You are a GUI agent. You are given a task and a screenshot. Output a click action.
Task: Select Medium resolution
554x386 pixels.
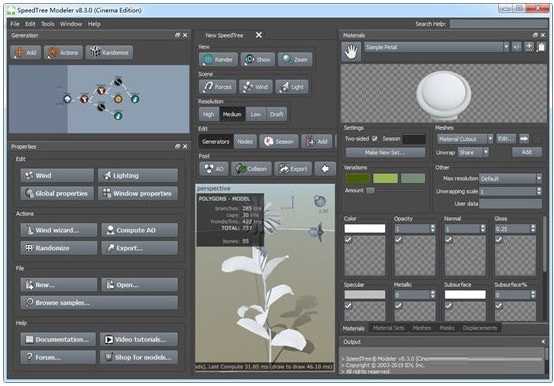point(232,114)
